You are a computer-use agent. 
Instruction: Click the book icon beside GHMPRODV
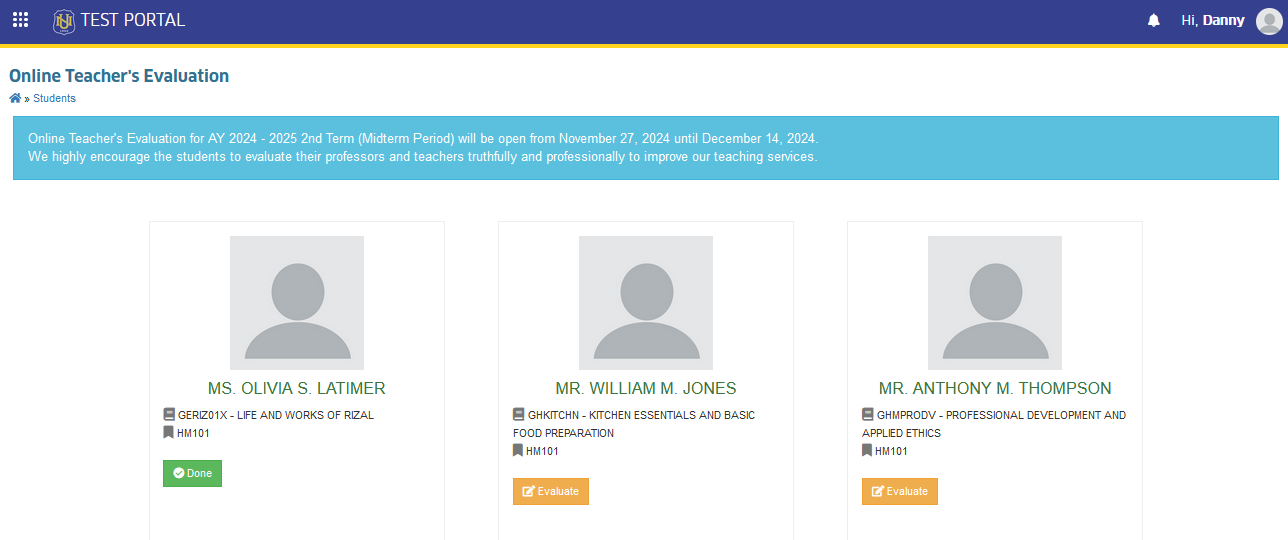868,415
